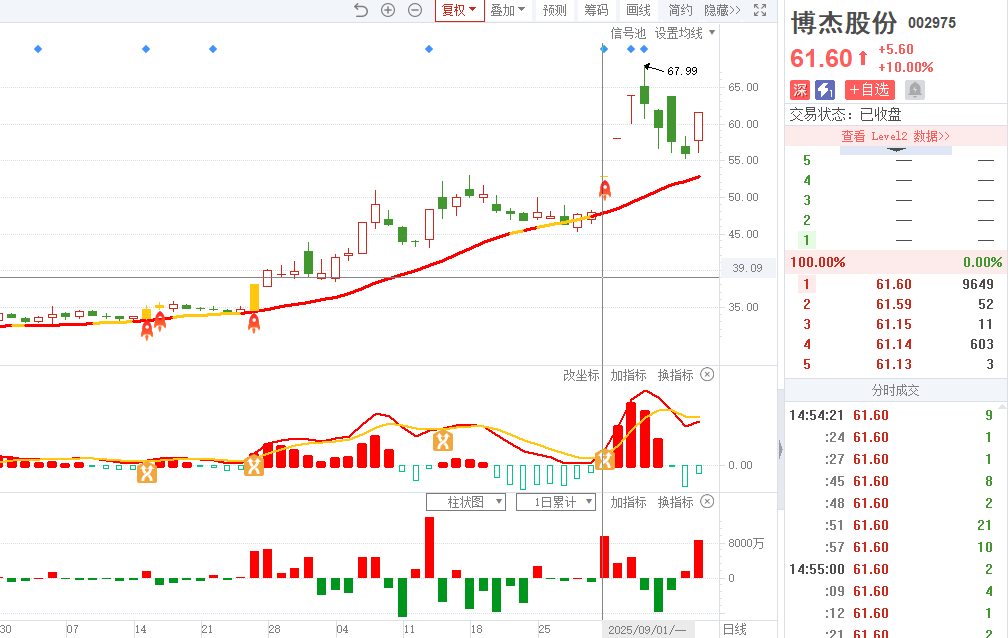Click the price alert bell icon
Screen dimensions: 1008x638
(914, 90)
